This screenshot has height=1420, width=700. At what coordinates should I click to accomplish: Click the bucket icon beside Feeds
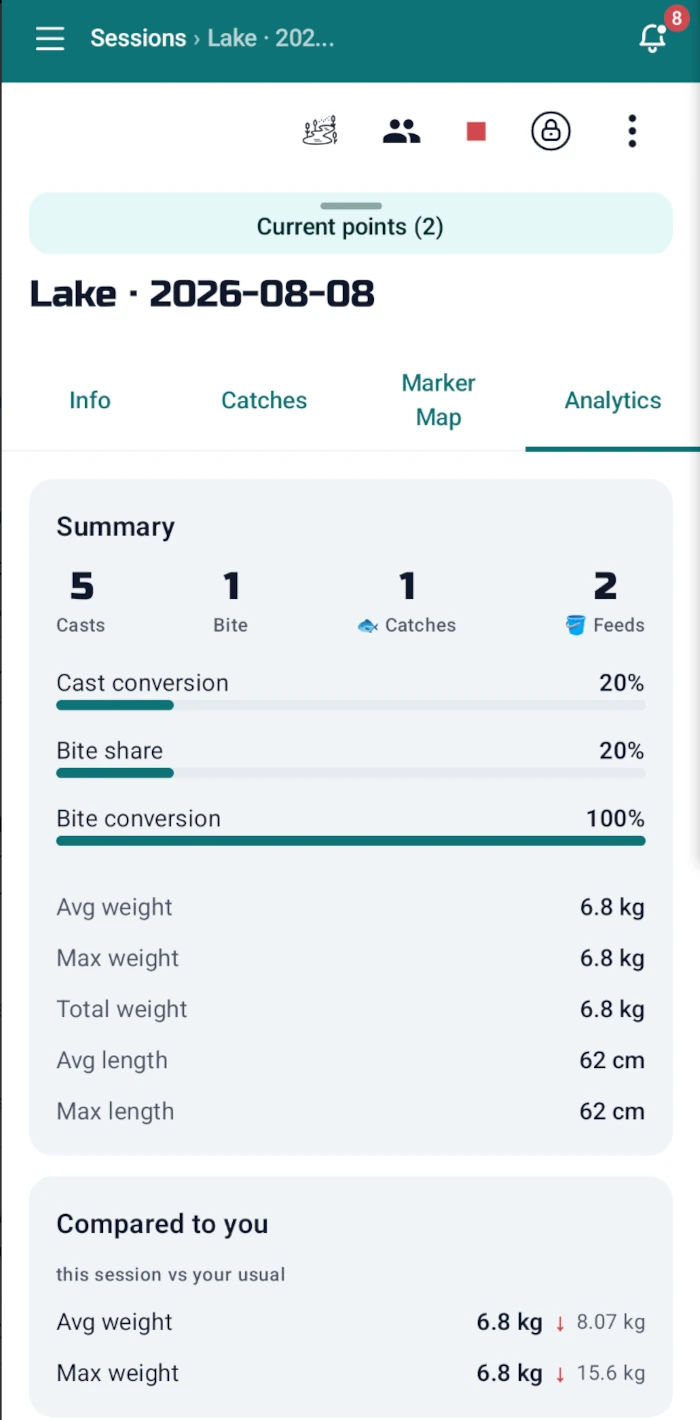point(575,626)
